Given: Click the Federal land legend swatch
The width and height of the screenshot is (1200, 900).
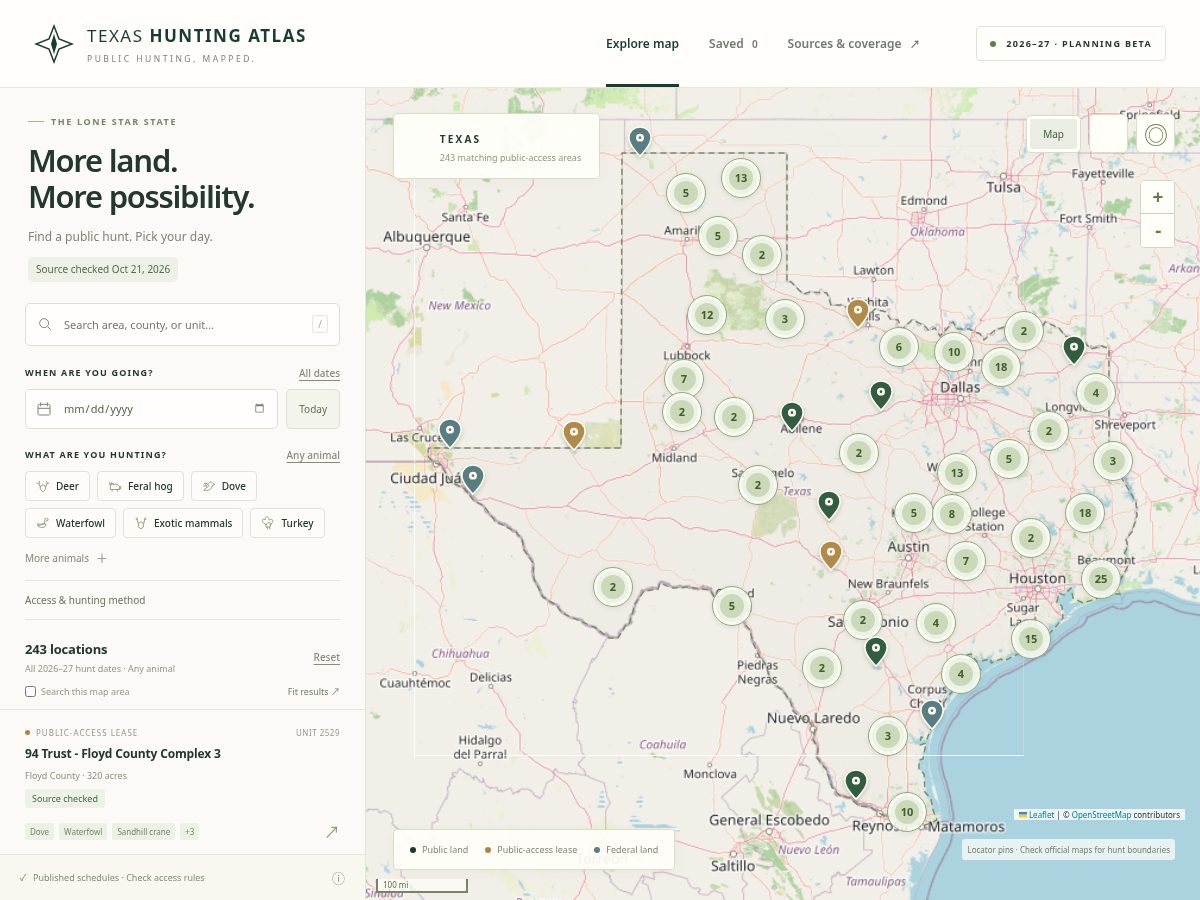Looking at the screenshot, I should [597, 850].
